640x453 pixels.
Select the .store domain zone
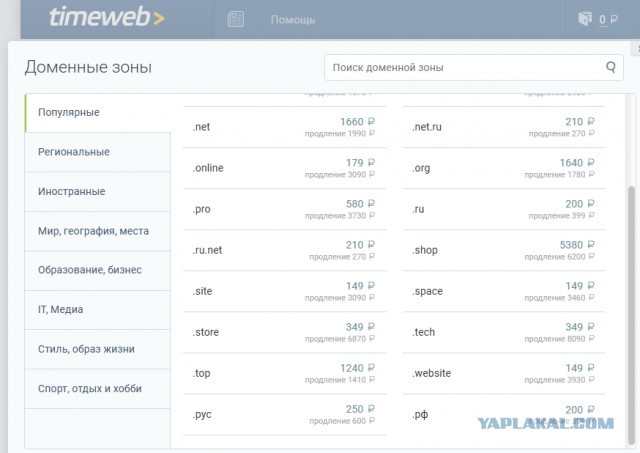[284, 333]
